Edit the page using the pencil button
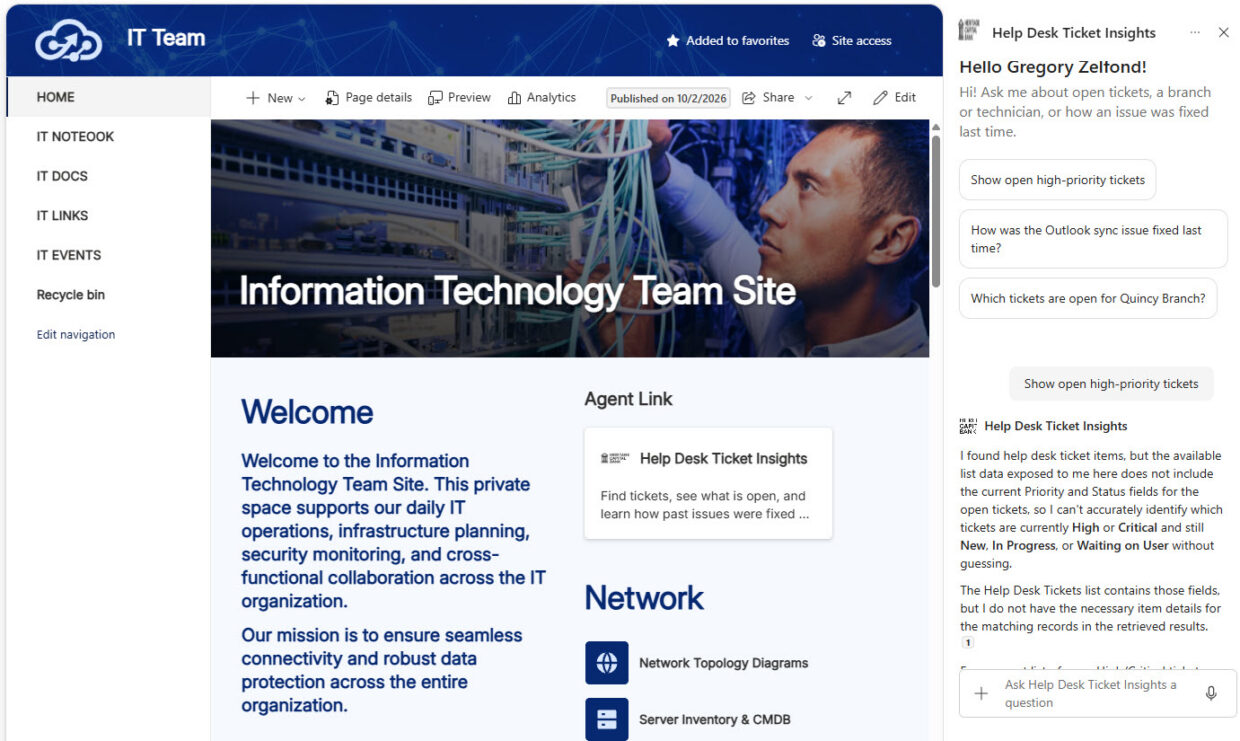Screen dimensions: 1240x741 coord(894,98)
